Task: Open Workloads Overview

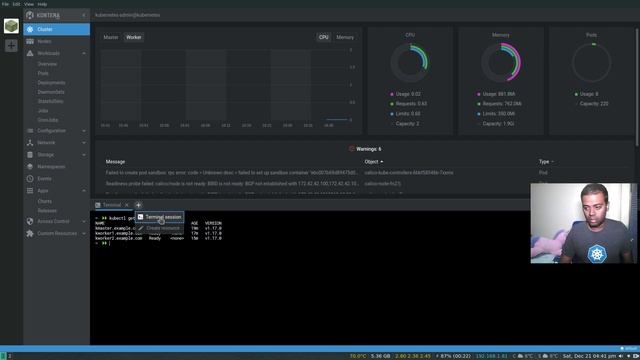Action: 47,64
